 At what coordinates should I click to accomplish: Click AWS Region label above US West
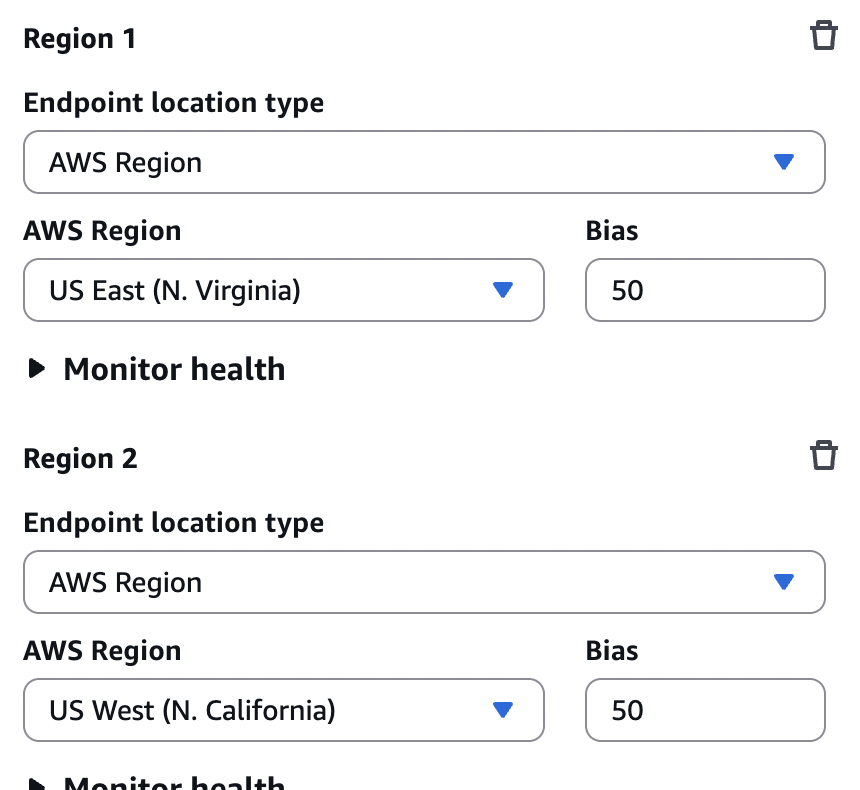(x=102, y=651)
